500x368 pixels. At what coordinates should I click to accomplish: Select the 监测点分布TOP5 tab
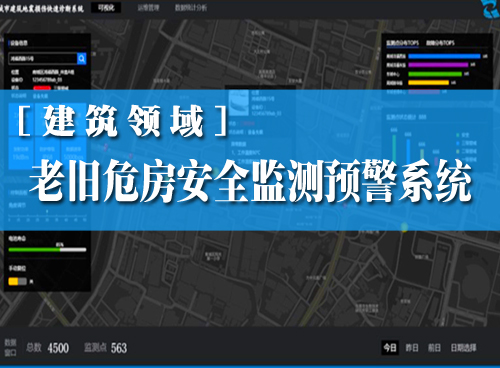click(x=402, y=43)
